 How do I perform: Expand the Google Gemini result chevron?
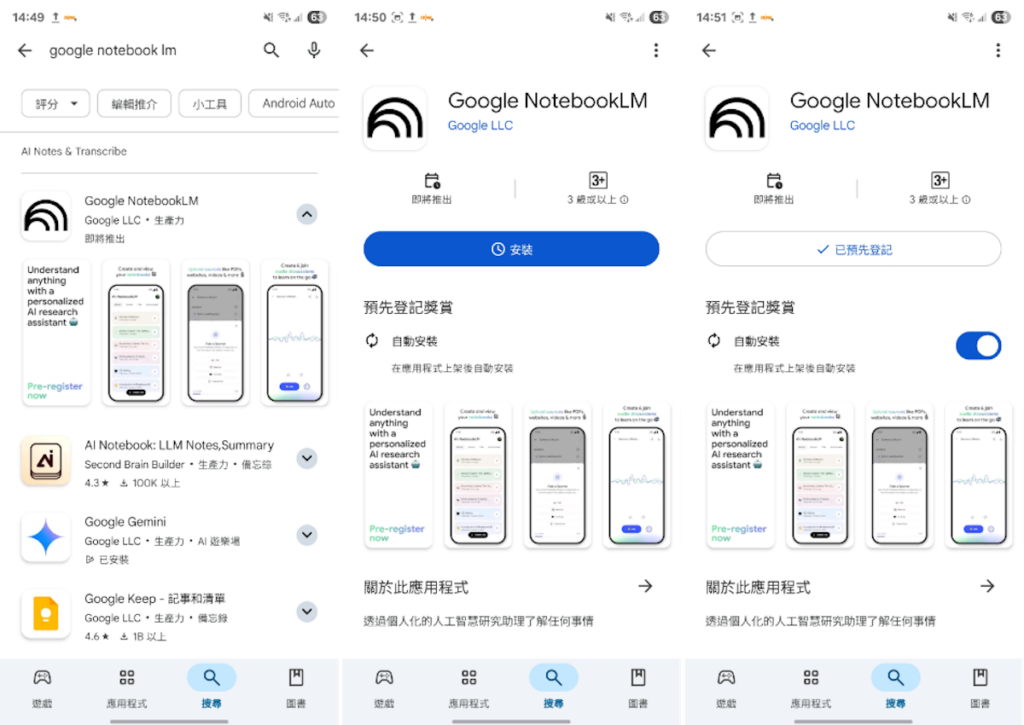[307, 535]
